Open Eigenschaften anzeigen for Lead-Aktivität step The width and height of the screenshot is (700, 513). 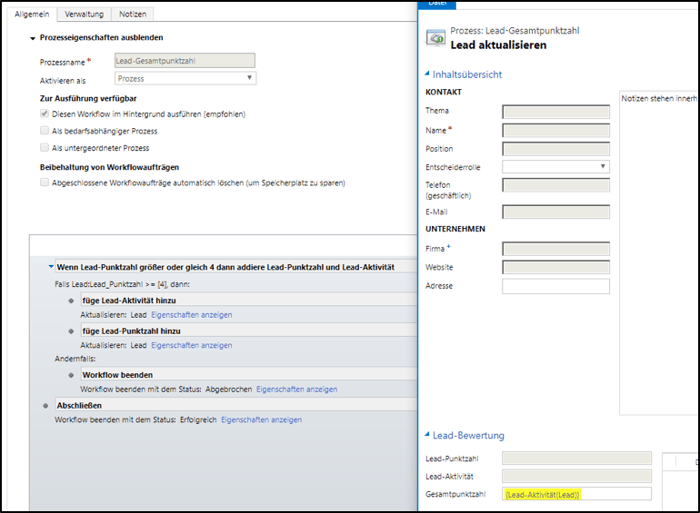pos(192,315)
